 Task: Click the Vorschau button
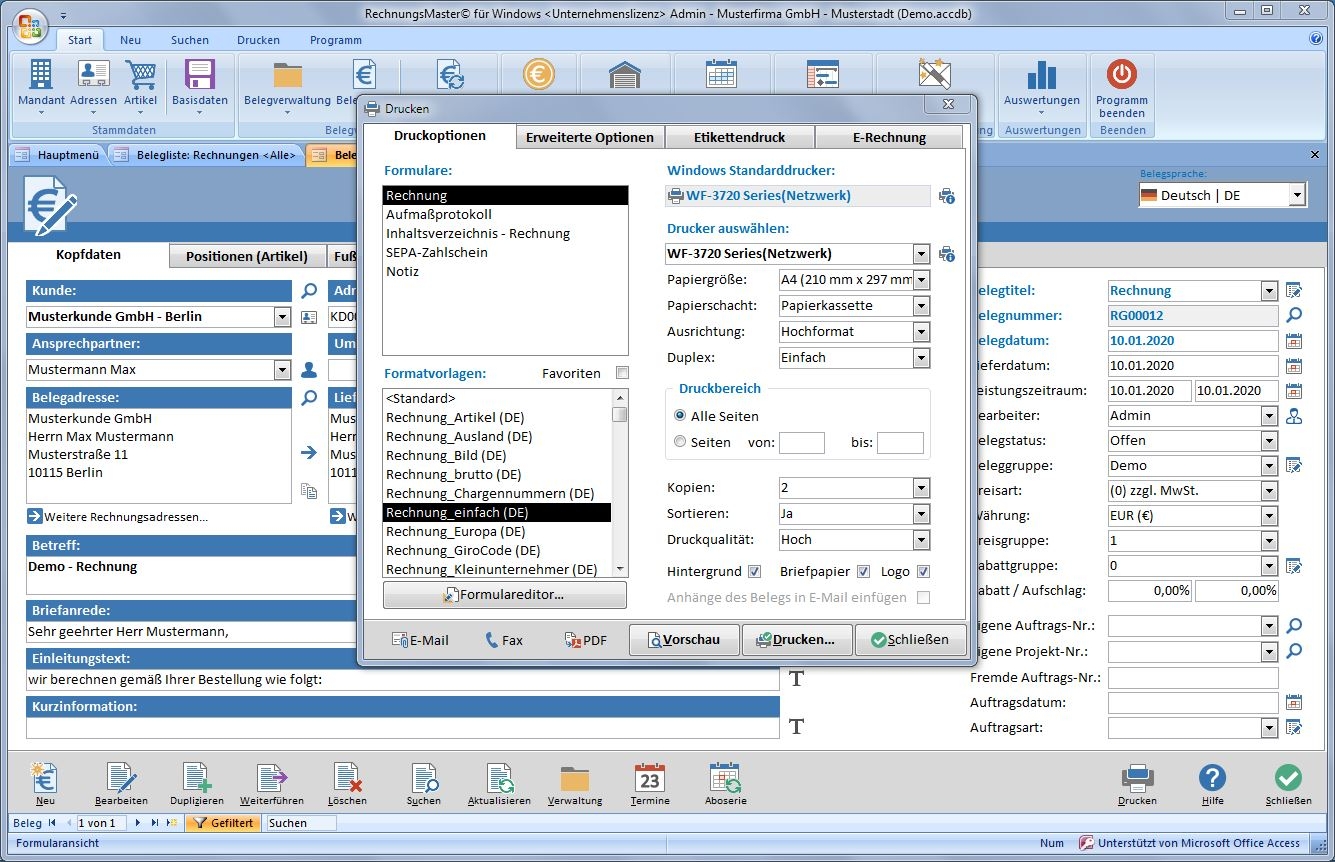(684, 640)
